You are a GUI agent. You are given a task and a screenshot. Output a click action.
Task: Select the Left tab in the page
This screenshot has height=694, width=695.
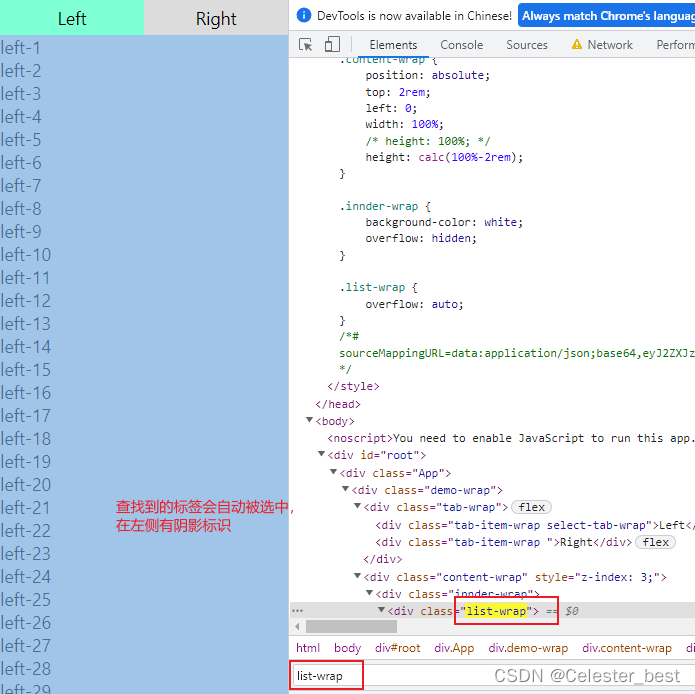point(72,18)
